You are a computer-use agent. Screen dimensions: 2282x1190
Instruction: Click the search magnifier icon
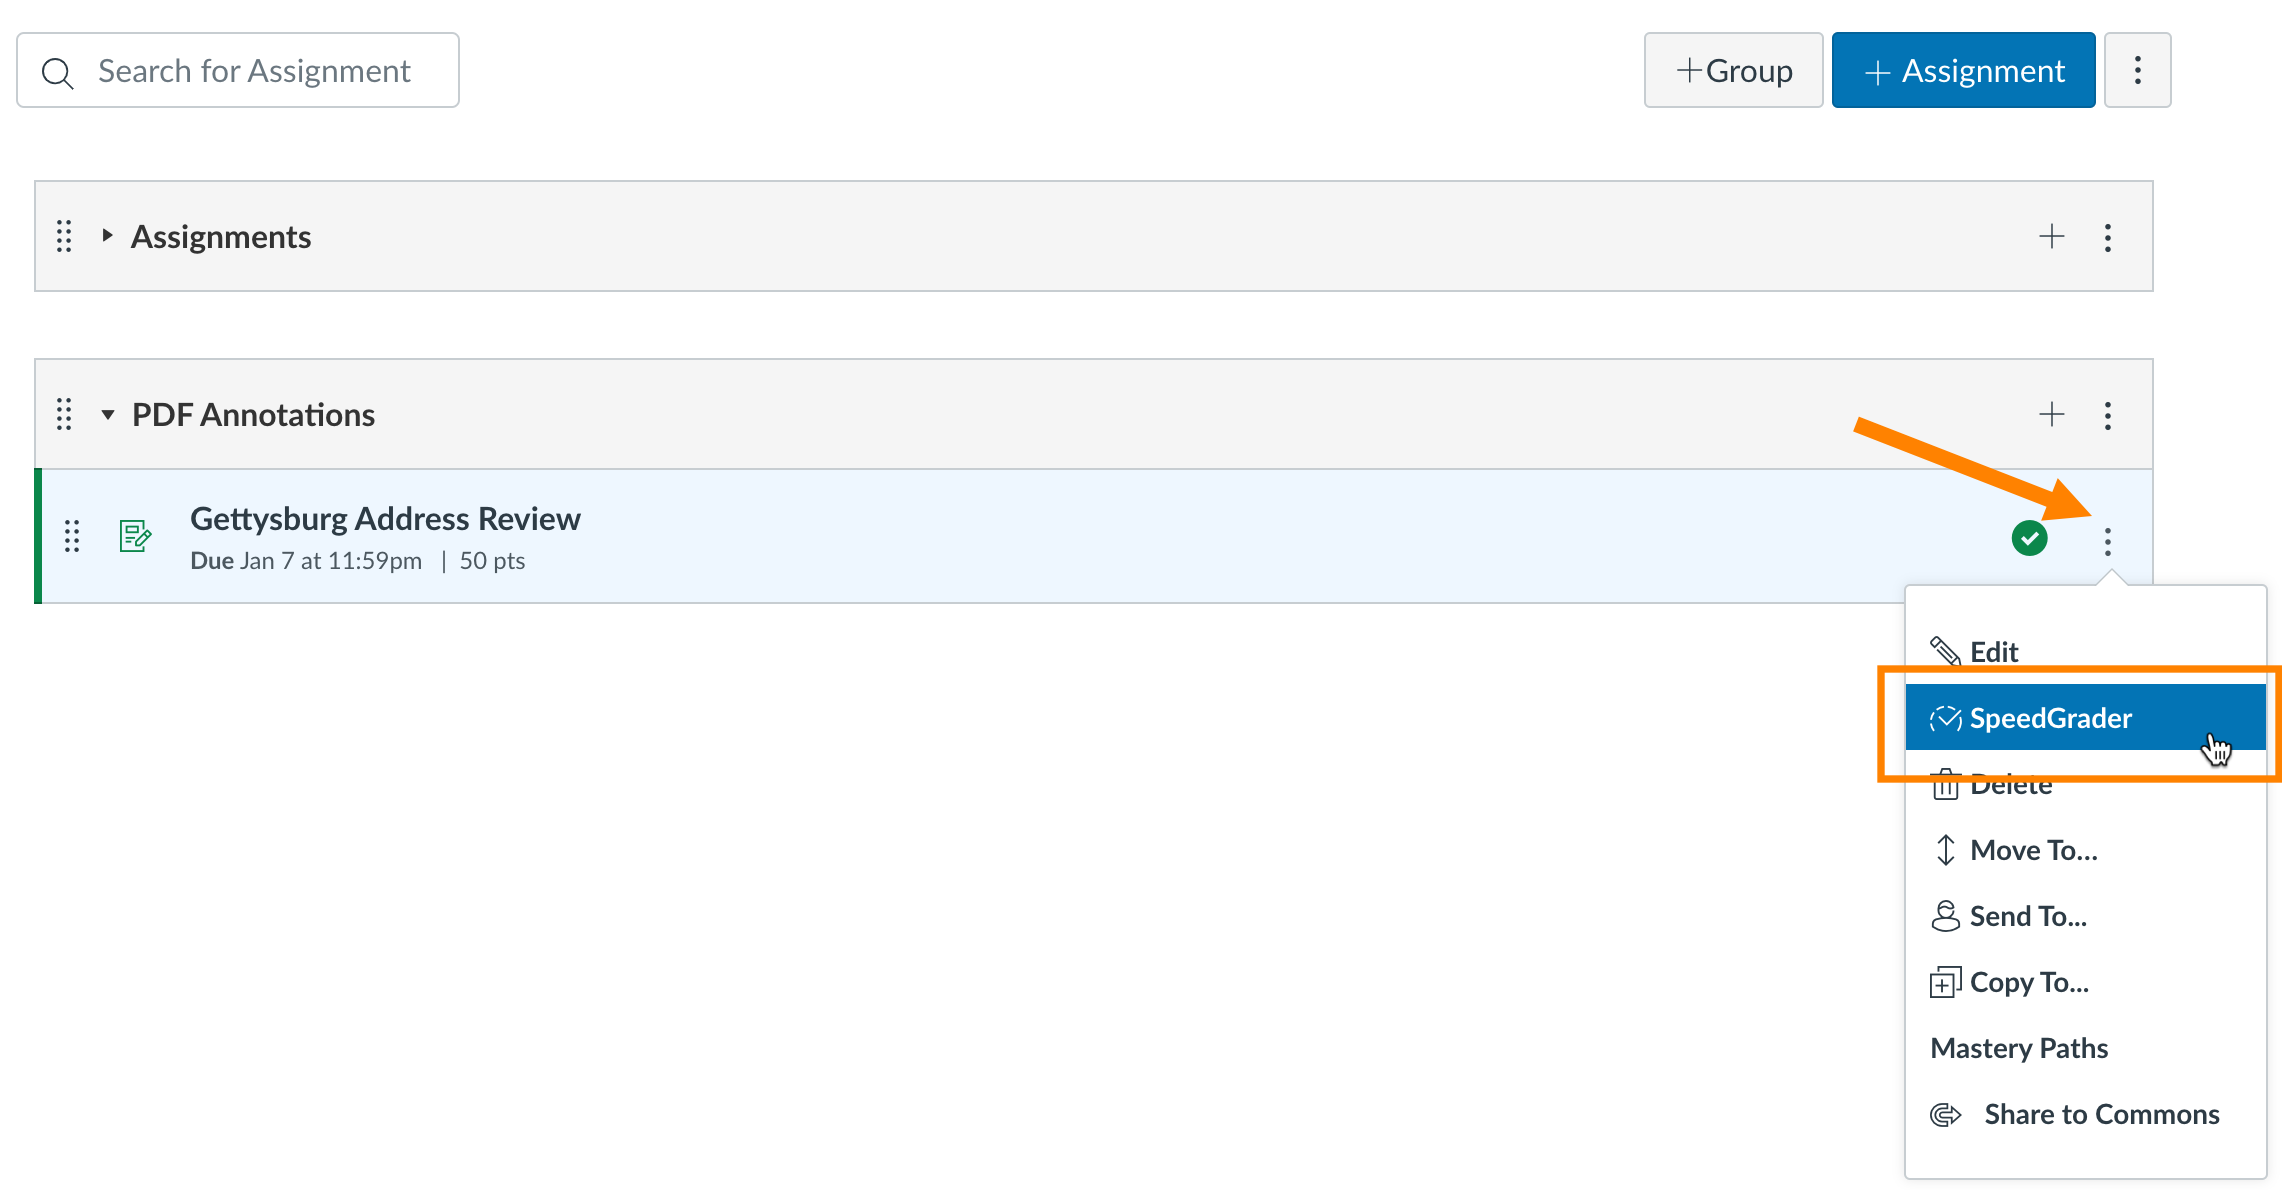click(57, 70)
